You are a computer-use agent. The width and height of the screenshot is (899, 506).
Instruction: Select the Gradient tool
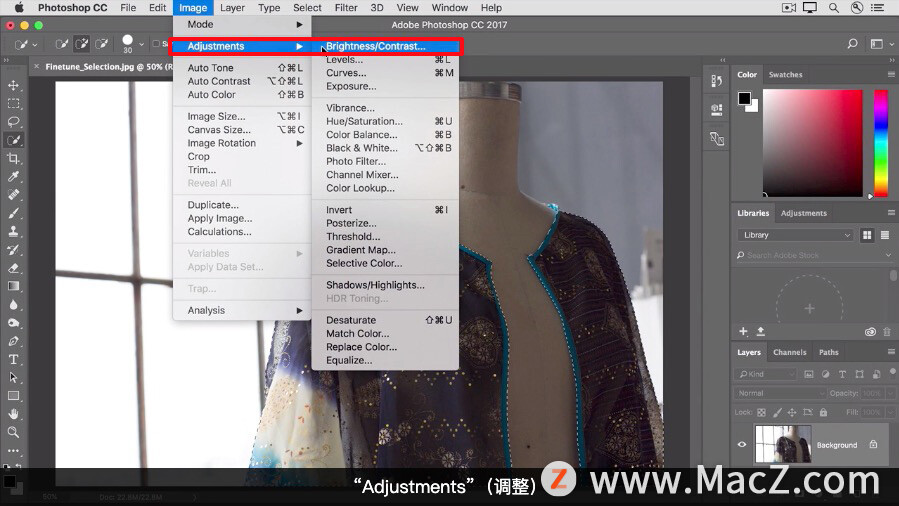pos(13,287)
